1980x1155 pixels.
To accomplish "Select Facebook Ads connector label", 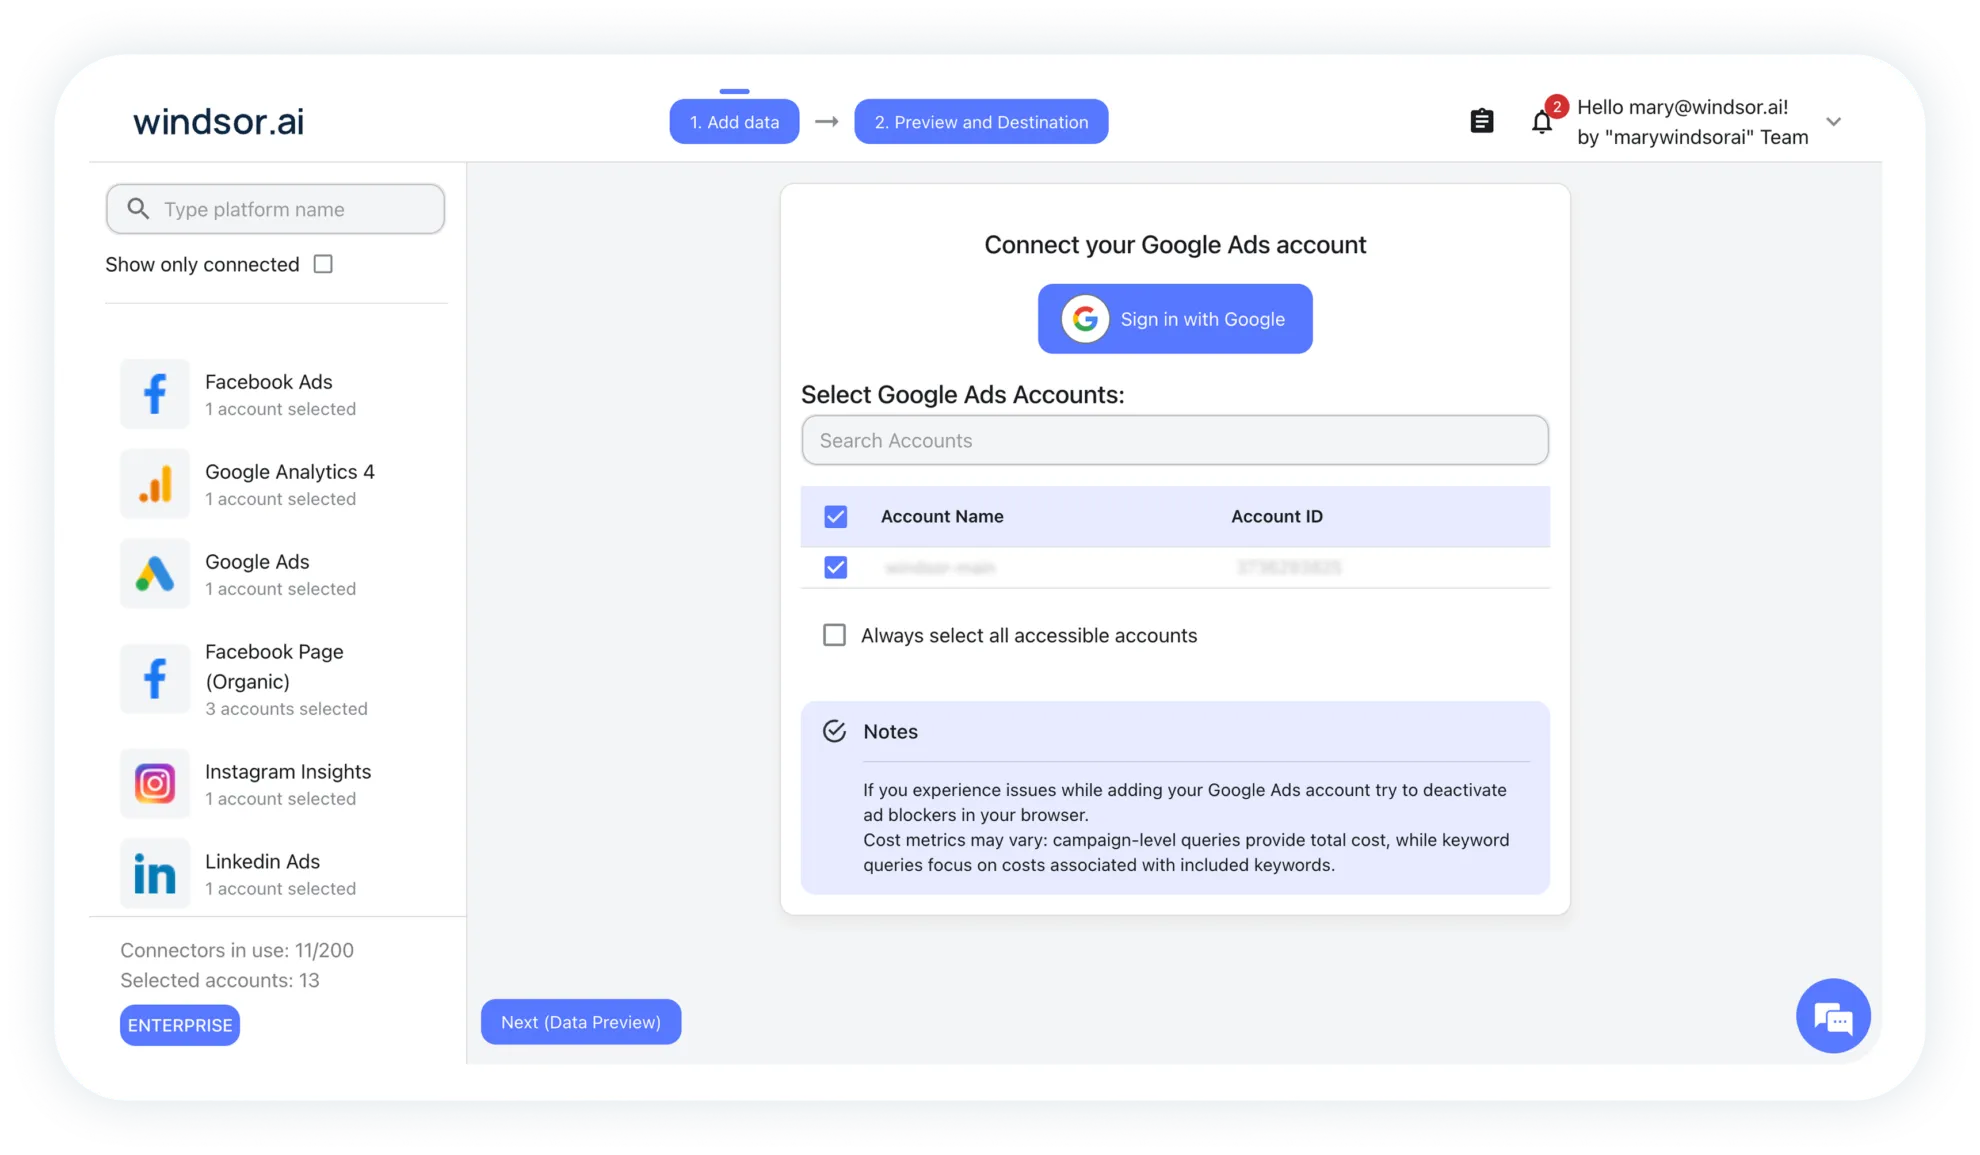I will (269, 382).
